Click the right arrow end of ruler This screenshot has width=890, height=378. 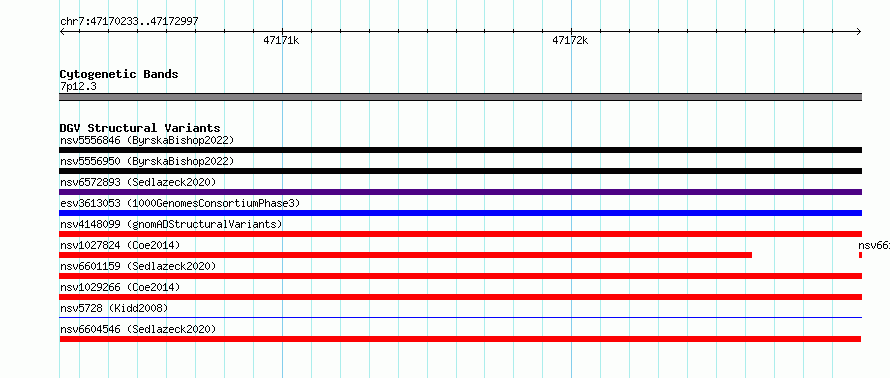(859, 32)
